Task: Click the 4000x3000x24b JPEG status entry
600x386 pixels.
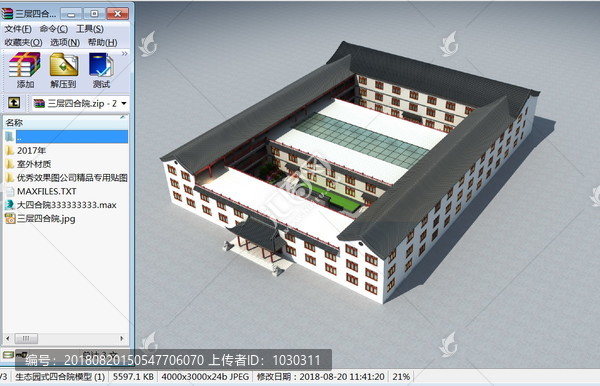Action: tap(205, 377)
